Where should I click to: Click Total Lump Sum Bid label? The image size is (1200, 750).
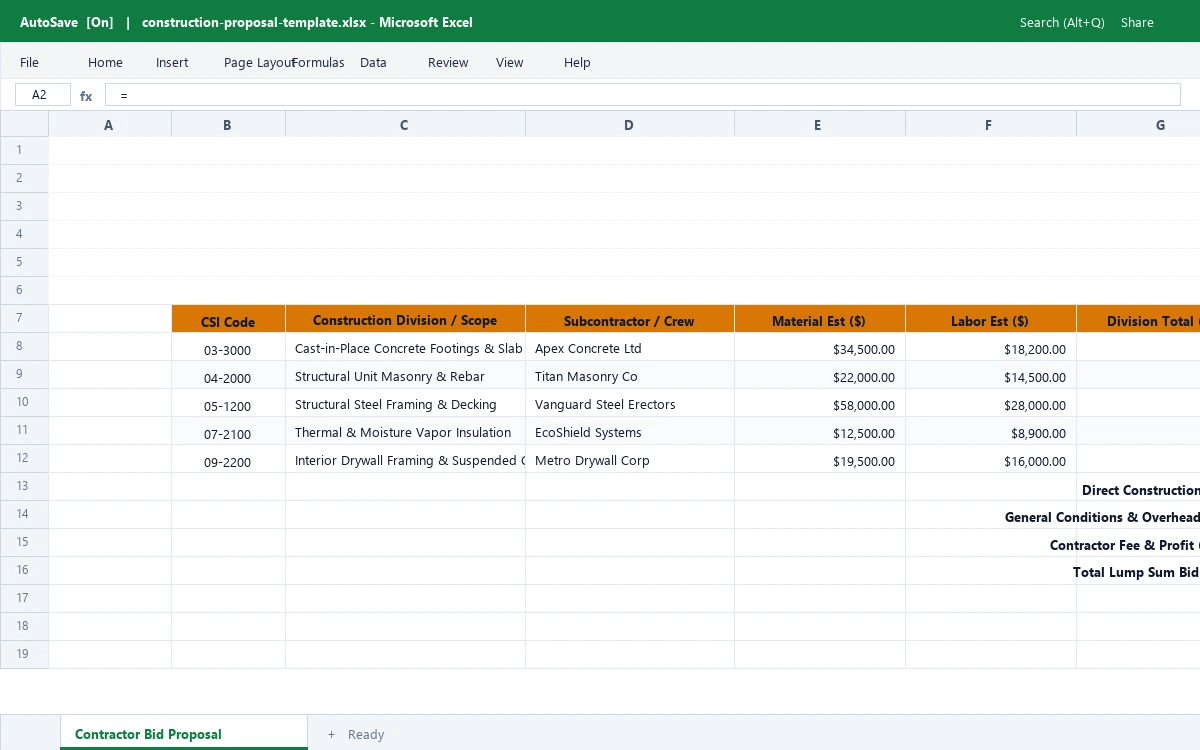pyautogui.click(x=1136, y=572)
